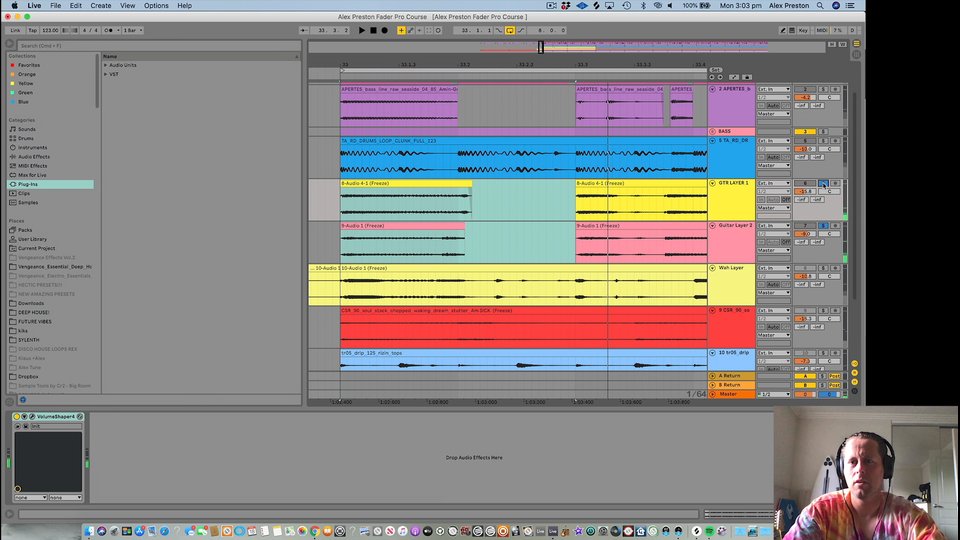The width and height of the screenshot is (960, 540).
Task: Switch to Session view using the yellow selector
Action: click(857, 43)
